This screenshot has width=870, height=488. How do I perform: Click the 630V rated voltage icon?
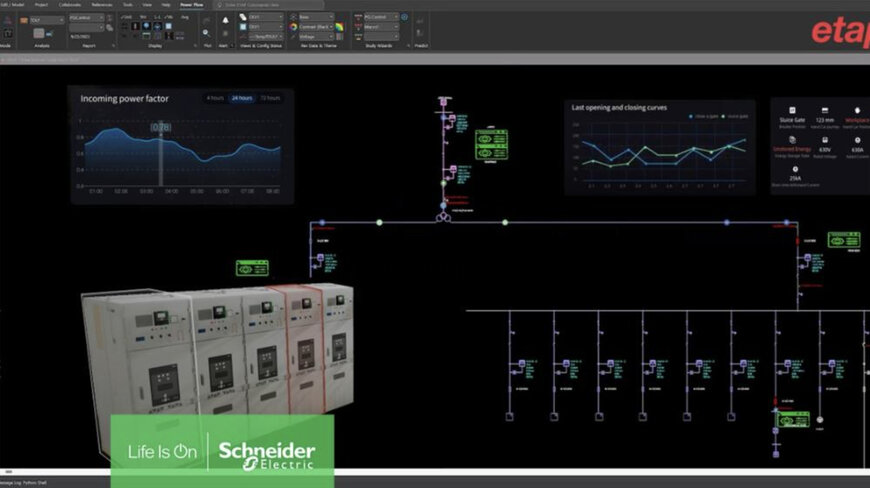[825, 140]
